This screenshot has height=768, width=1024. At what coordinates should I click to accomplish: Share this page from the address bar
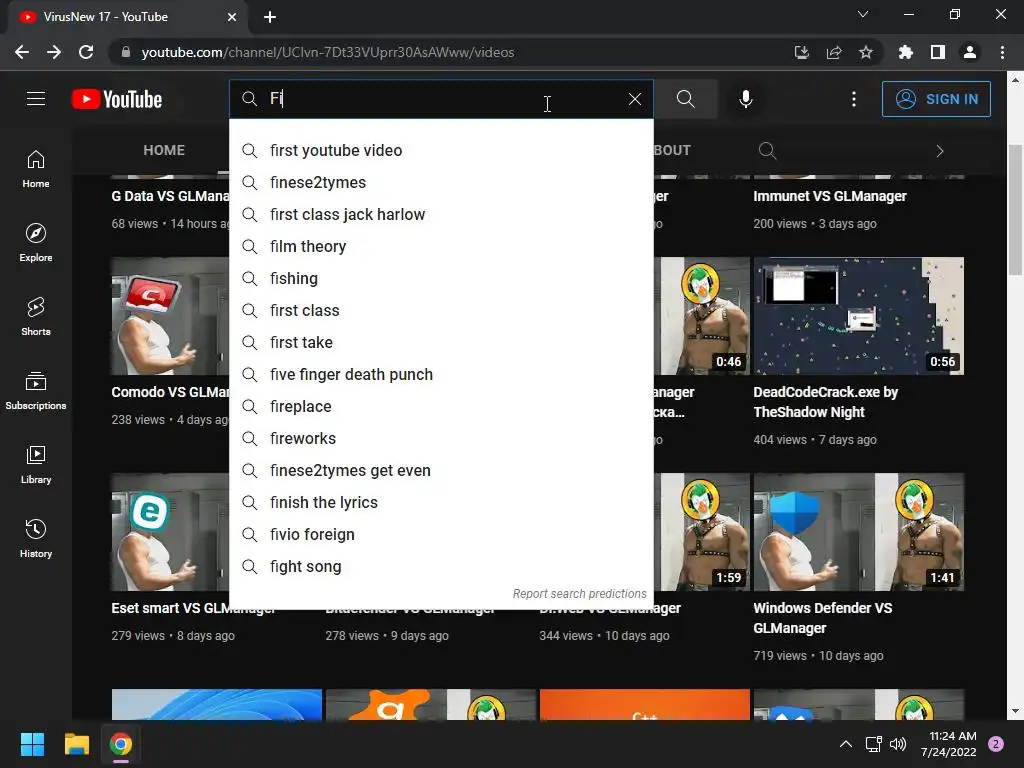point(834,52)
